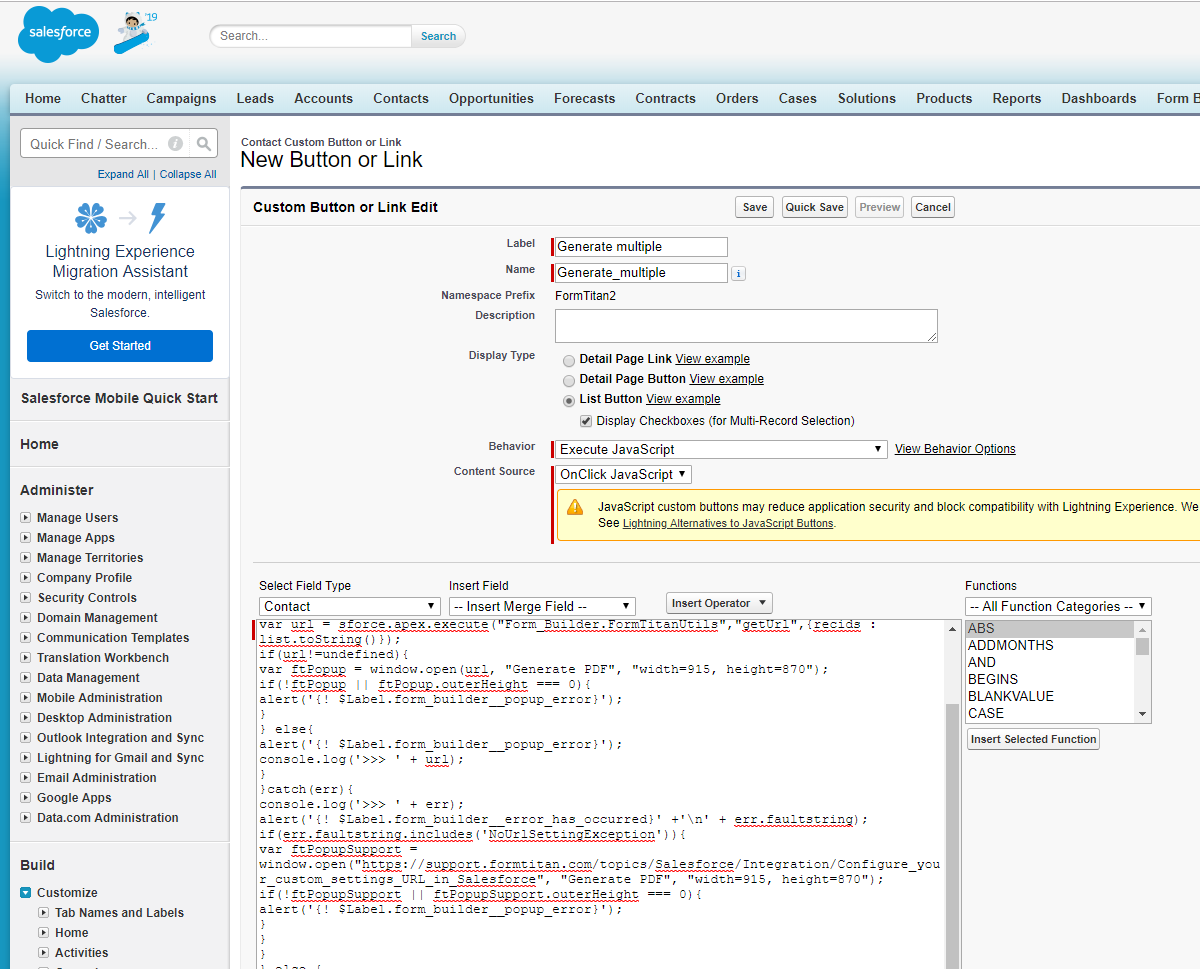
Task: Collapse the Customize section arrow
Action: 26,893
